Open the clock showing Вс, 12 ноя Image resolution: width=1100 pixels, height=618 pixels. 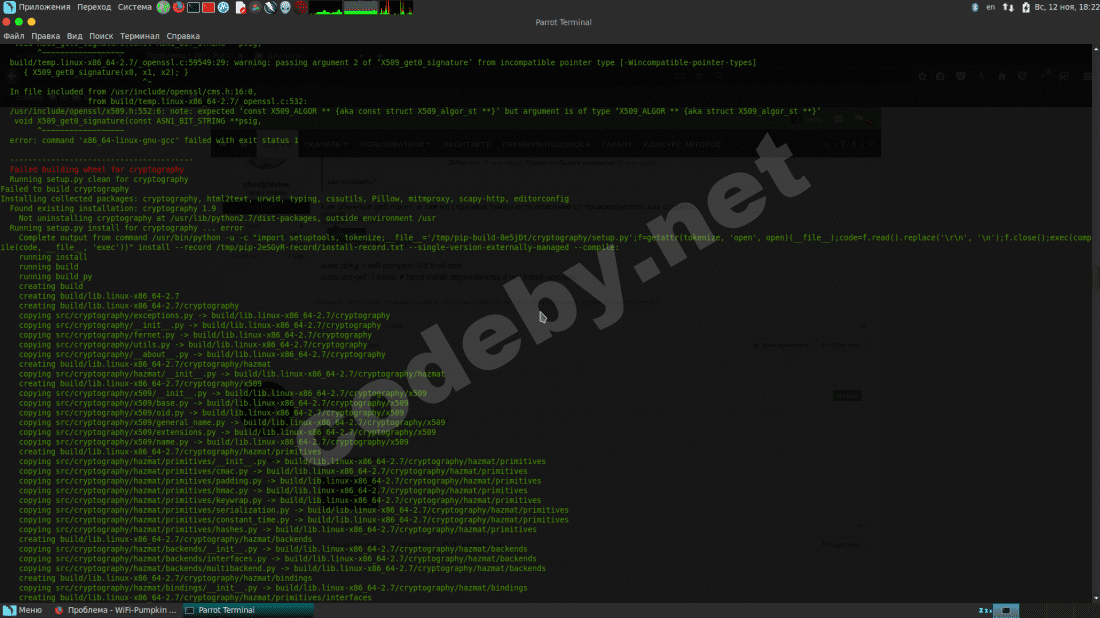pyautogui.click(x=1064, y=7)
